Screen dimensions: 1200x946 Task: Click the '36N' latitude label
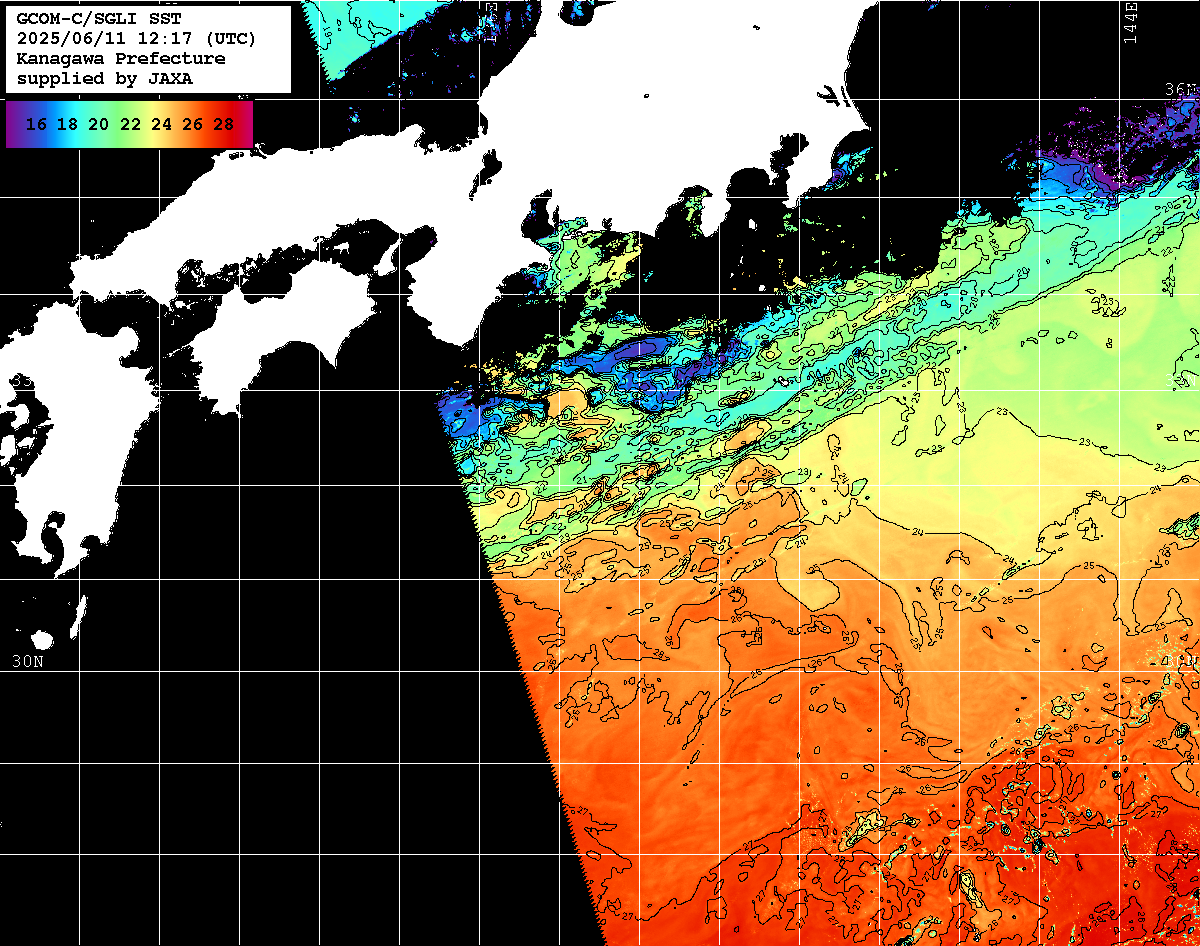(x=1181, y=88)
